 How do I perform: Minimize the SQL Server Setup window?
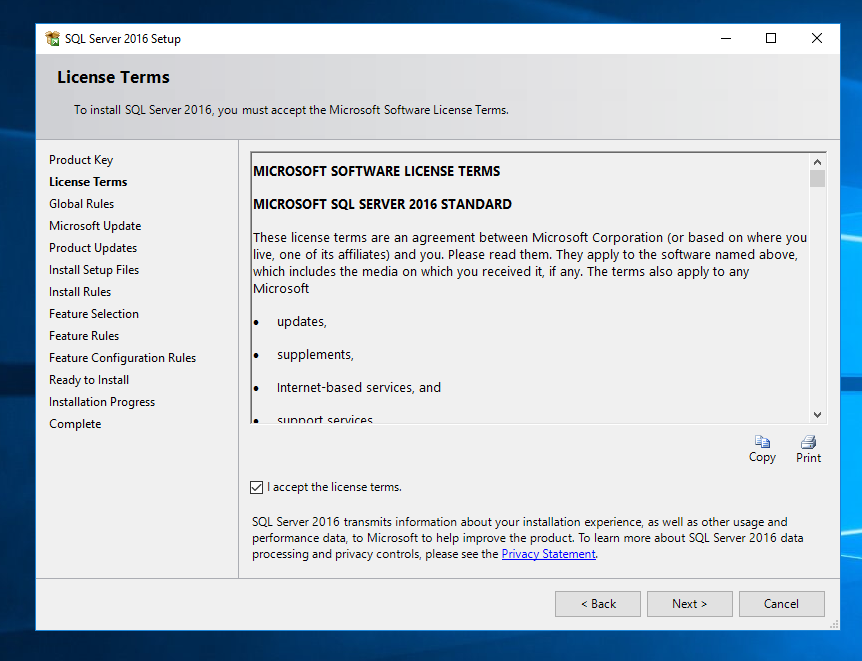[x=726, y=38]
